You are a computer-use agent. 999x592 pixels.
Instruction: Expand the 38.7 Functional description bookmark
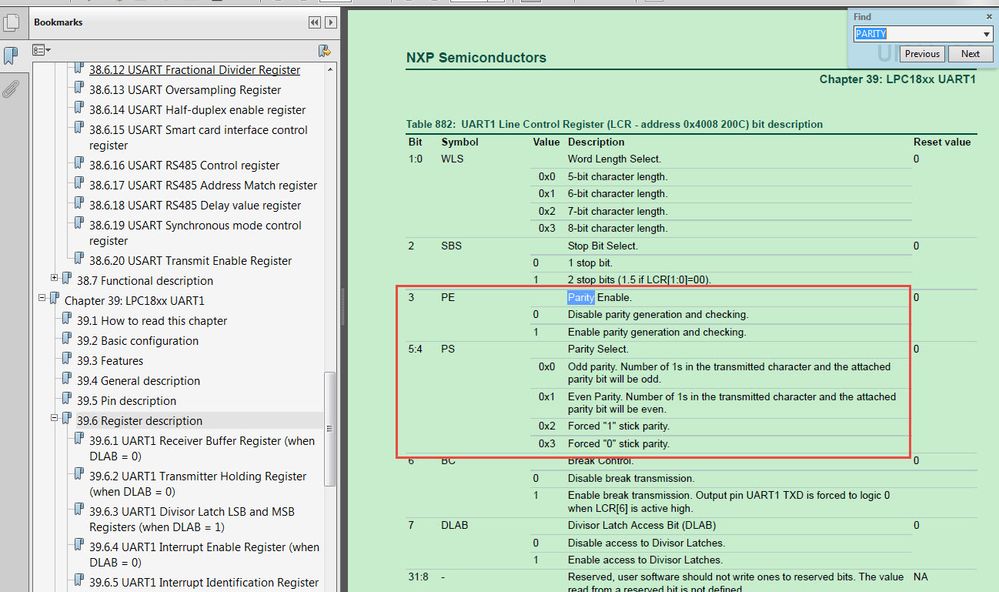tap(54, 278)
